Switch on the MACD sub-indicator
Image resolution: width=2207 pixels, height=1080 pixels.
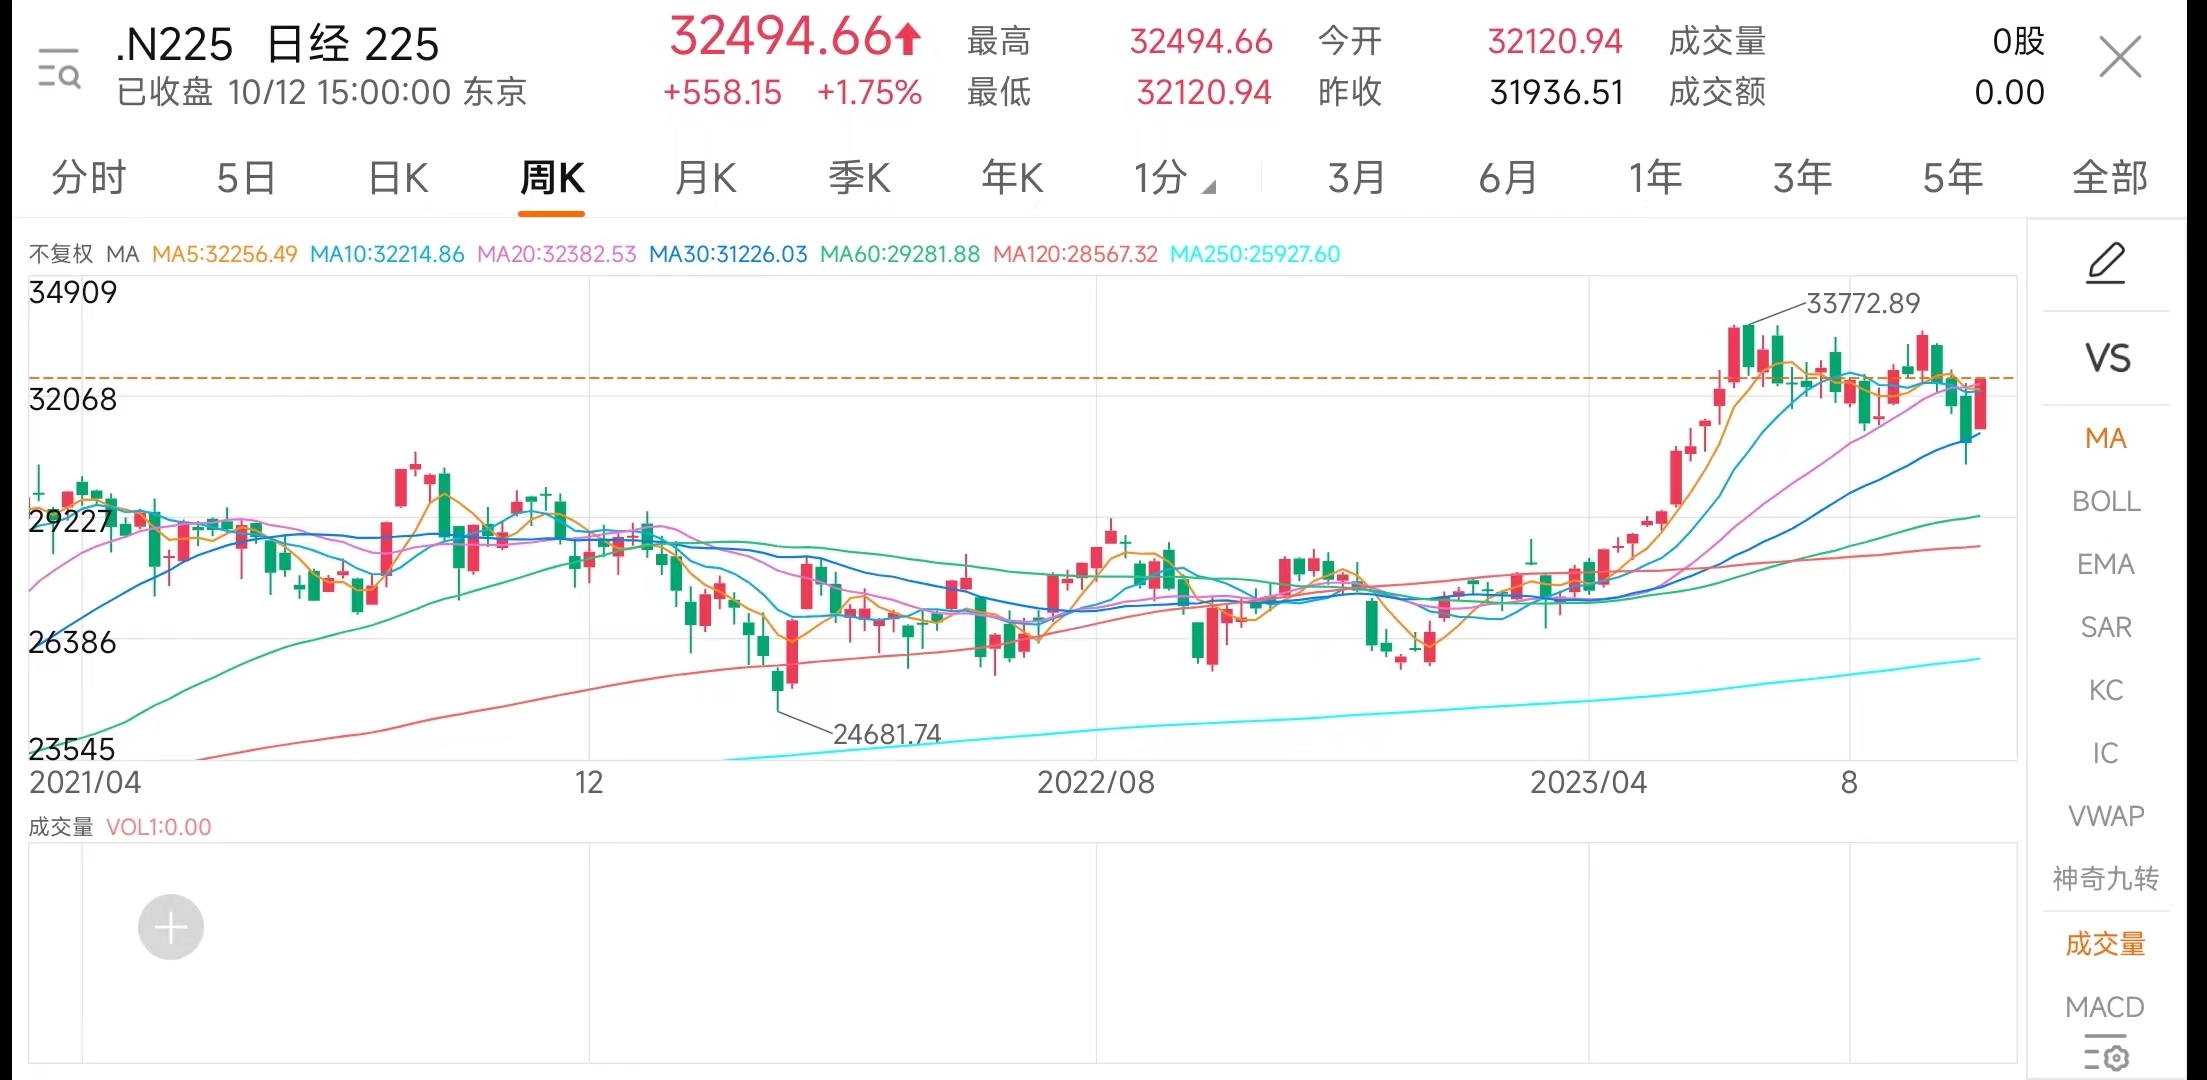pyautogui.click(x=2105, y=1006)
